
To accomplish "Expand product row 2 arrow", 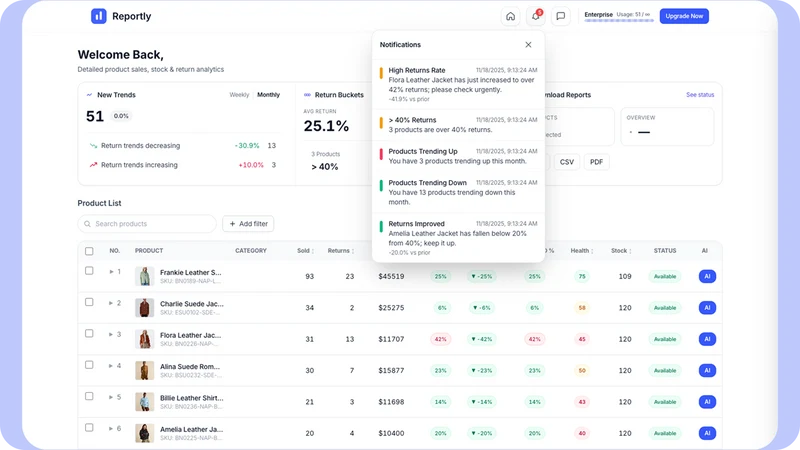I will (111, 303).
